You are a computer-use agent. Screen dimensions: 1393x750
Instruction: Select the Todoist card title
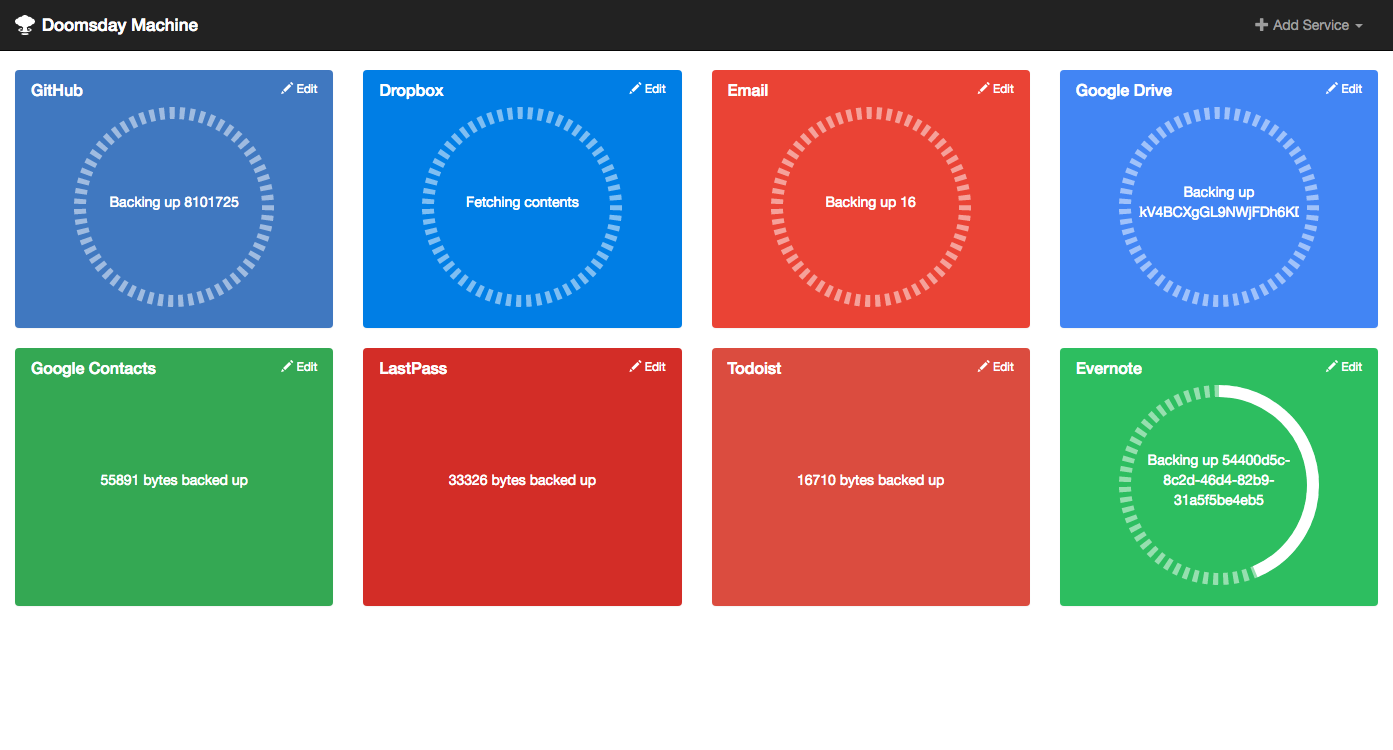coord(754,368)
